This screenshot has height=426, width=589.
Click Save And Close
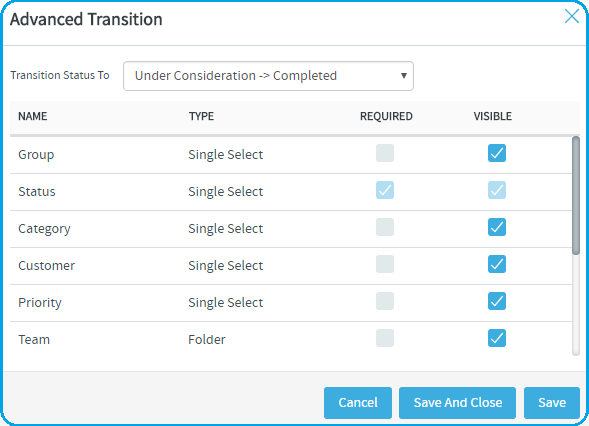pyautogui.click(x=457, y=403)
